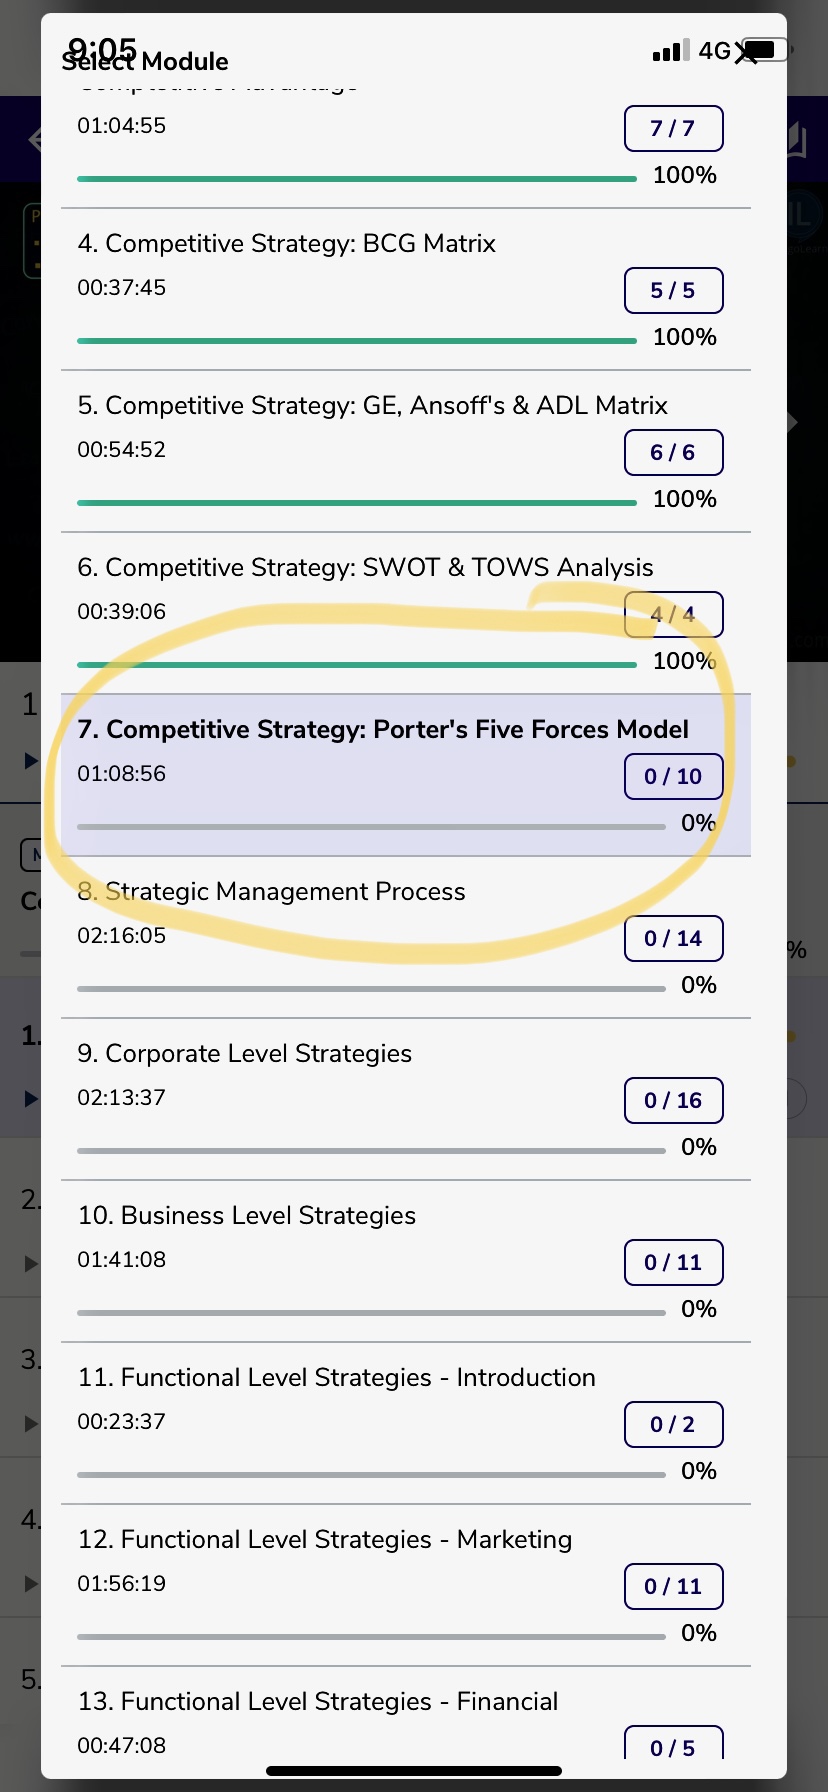Click the SWOT & TOWS Analysis progress bar
Viewport: 828px width, 1792px height.
pyautogui.click(x=356, y=664)
